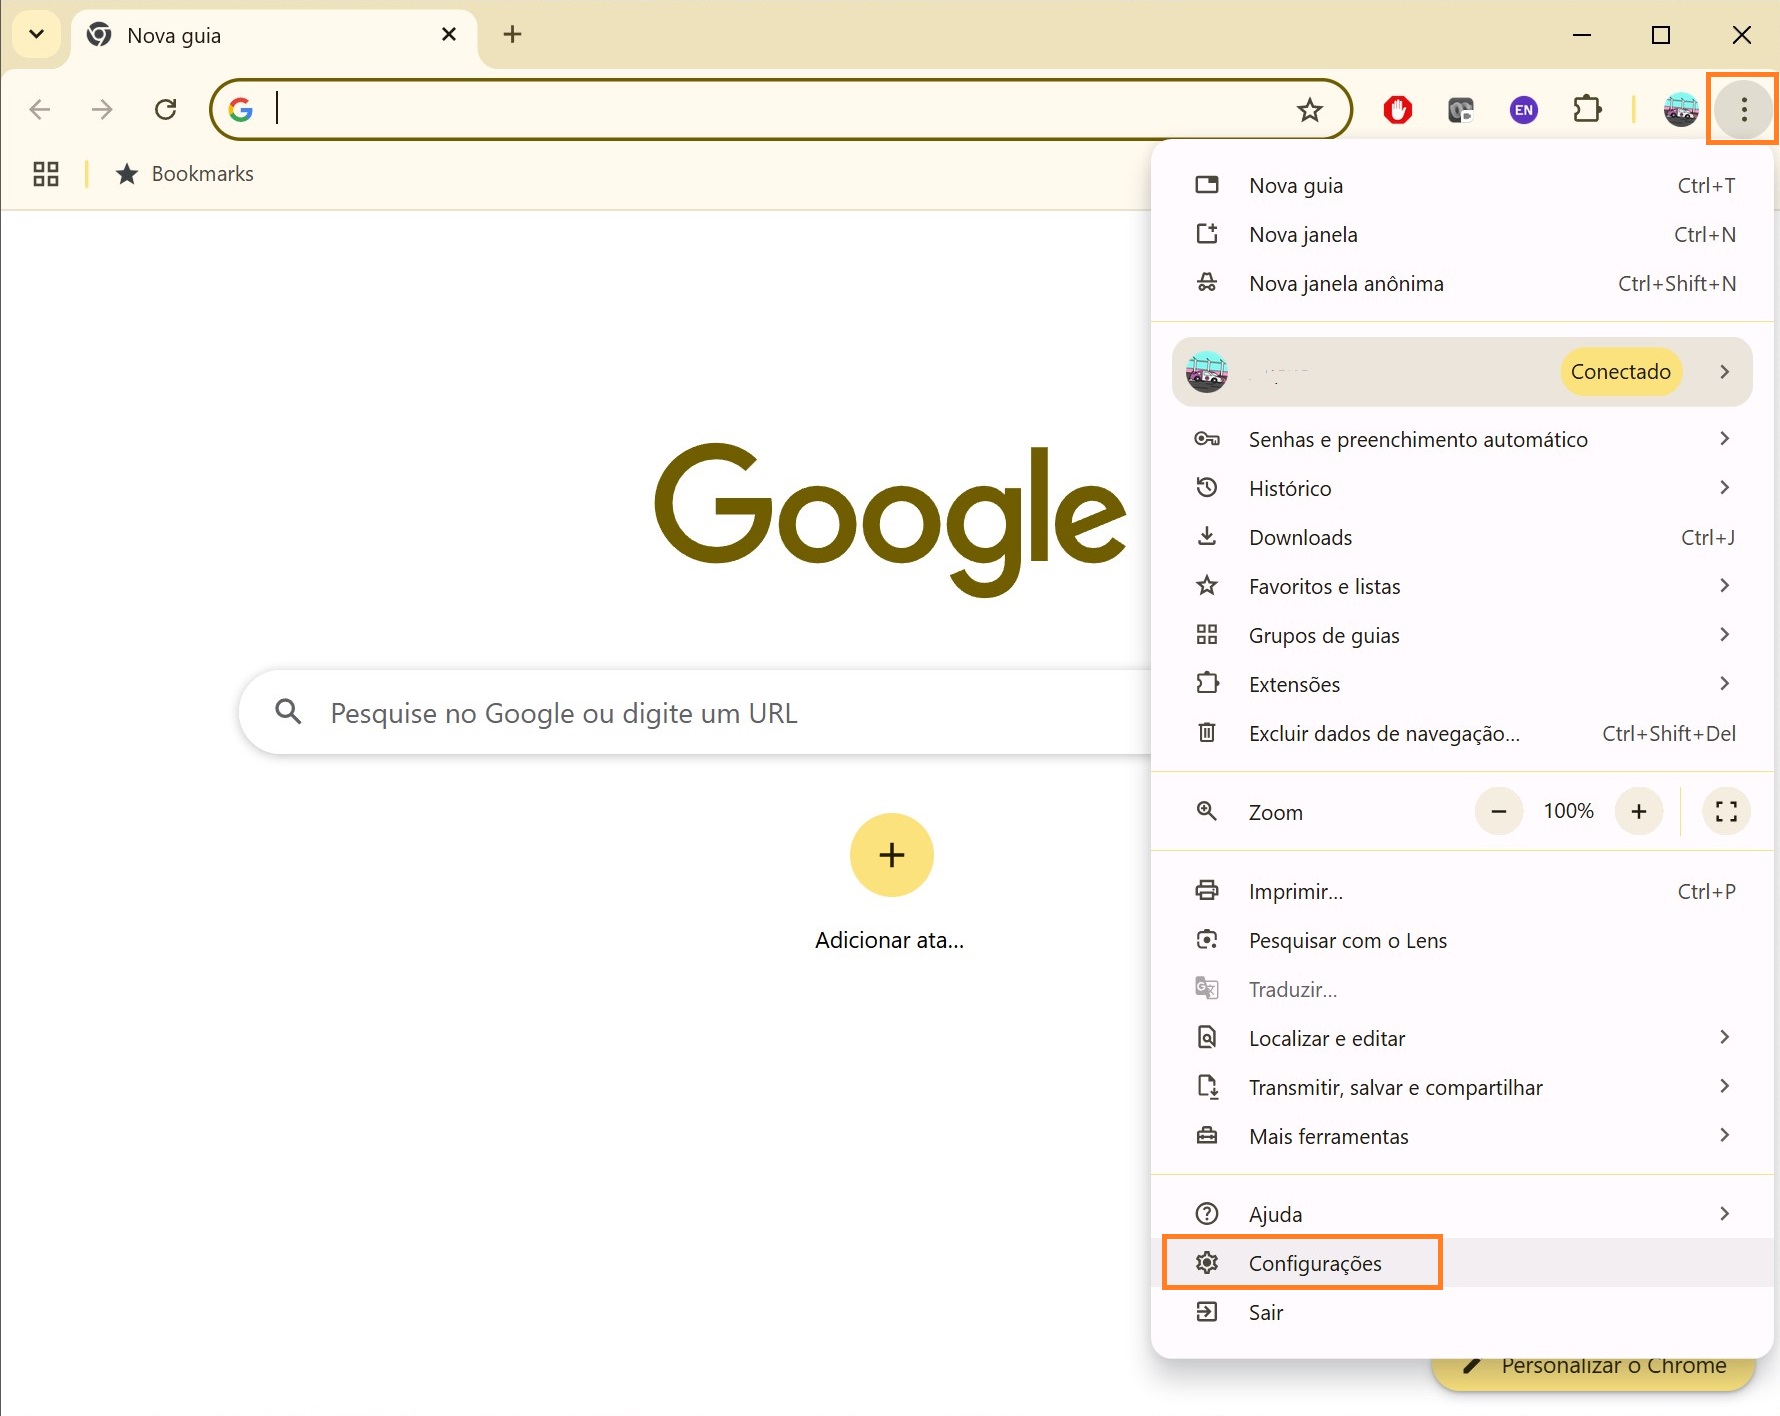
Task: Click the Downloads arrow icon in menu
Action: [1207, 537]
